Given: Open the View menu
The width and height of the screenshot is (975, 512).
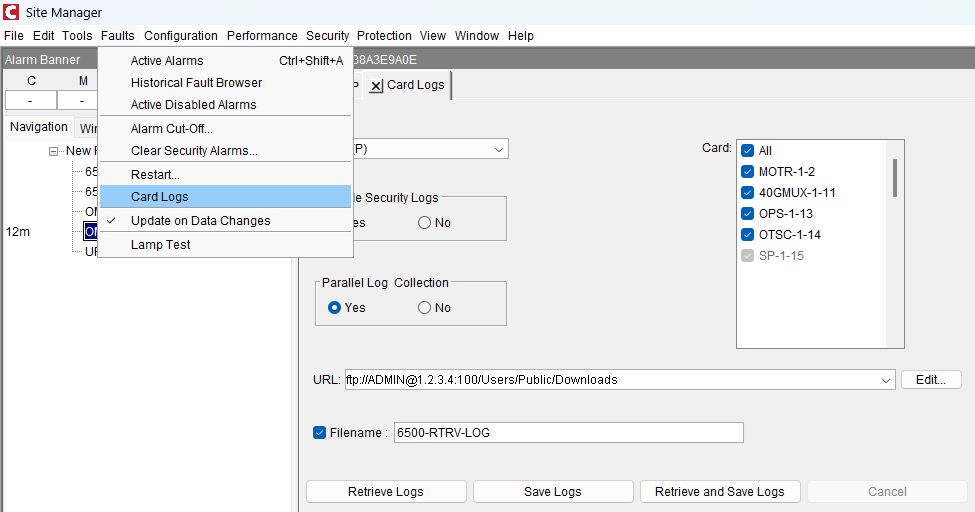Looking at the screenshot, I should pyautogui.click(x=433, y=35).
